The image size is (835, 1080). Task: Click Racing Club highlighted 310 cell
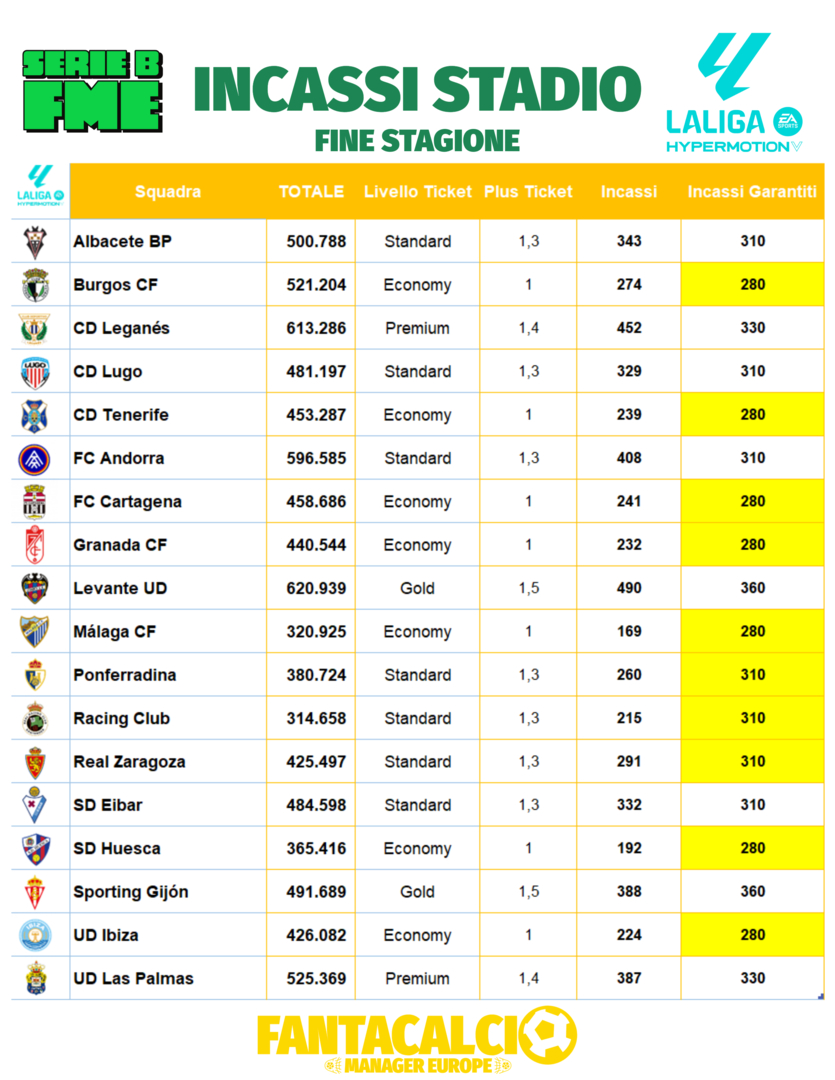click(x=752, y=718)
